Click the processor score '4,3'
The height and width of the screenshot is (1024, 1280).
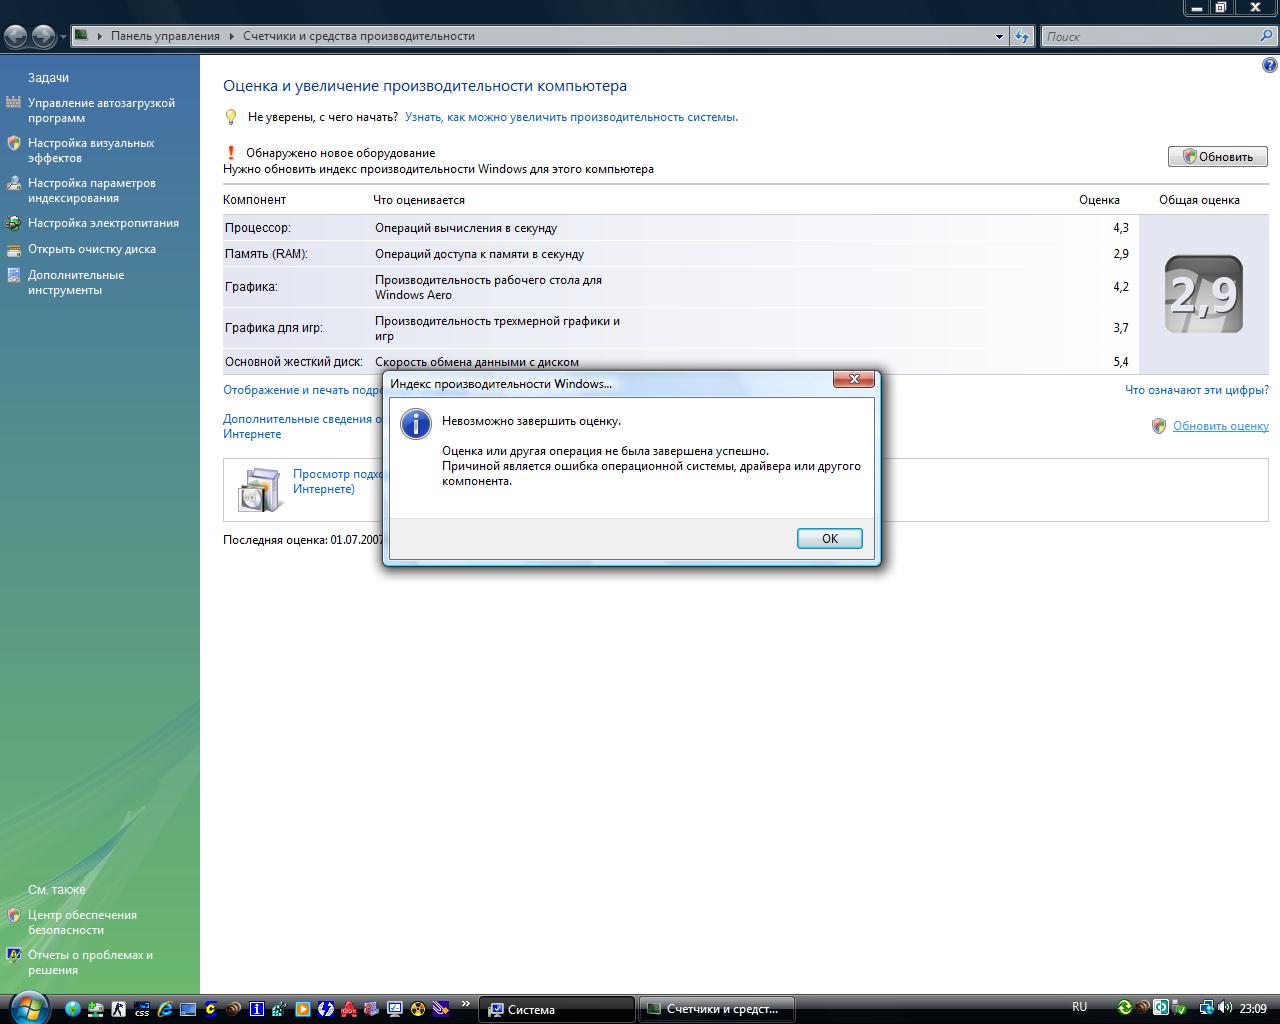tap(1121, 228)
